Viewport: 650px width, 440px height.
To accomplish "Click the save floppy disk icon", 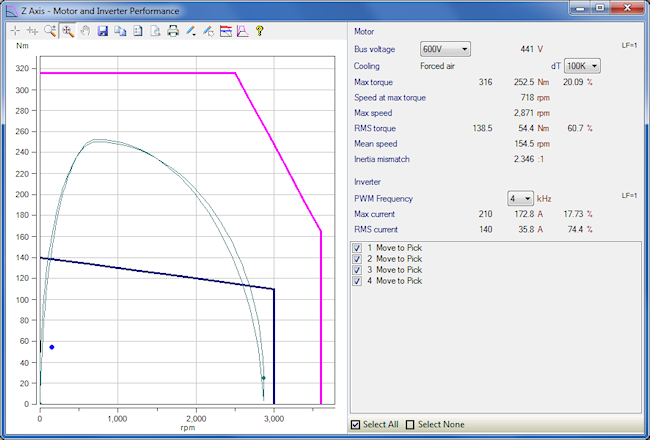I will pyautogui.click(x=103, y=31).
